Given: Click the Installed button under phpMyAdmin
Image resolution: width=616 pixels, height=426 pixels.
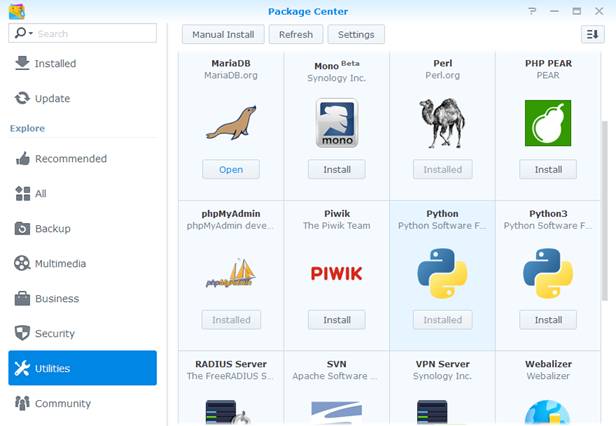Looking at the screenshot, I should [x=231, y=320].
